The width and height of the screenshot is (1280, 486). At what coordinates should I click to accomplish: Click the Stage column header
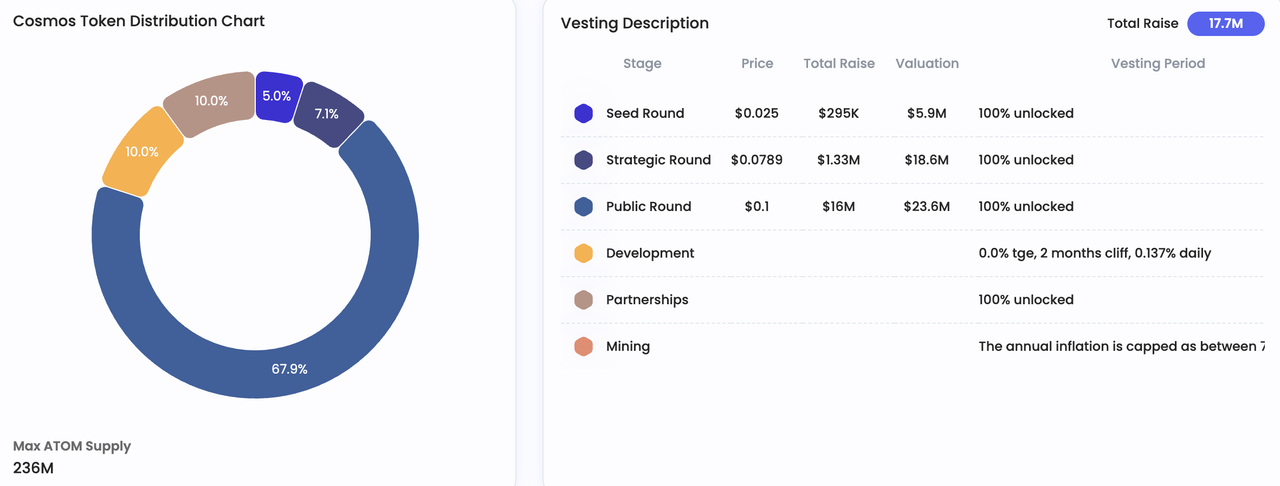642,63
